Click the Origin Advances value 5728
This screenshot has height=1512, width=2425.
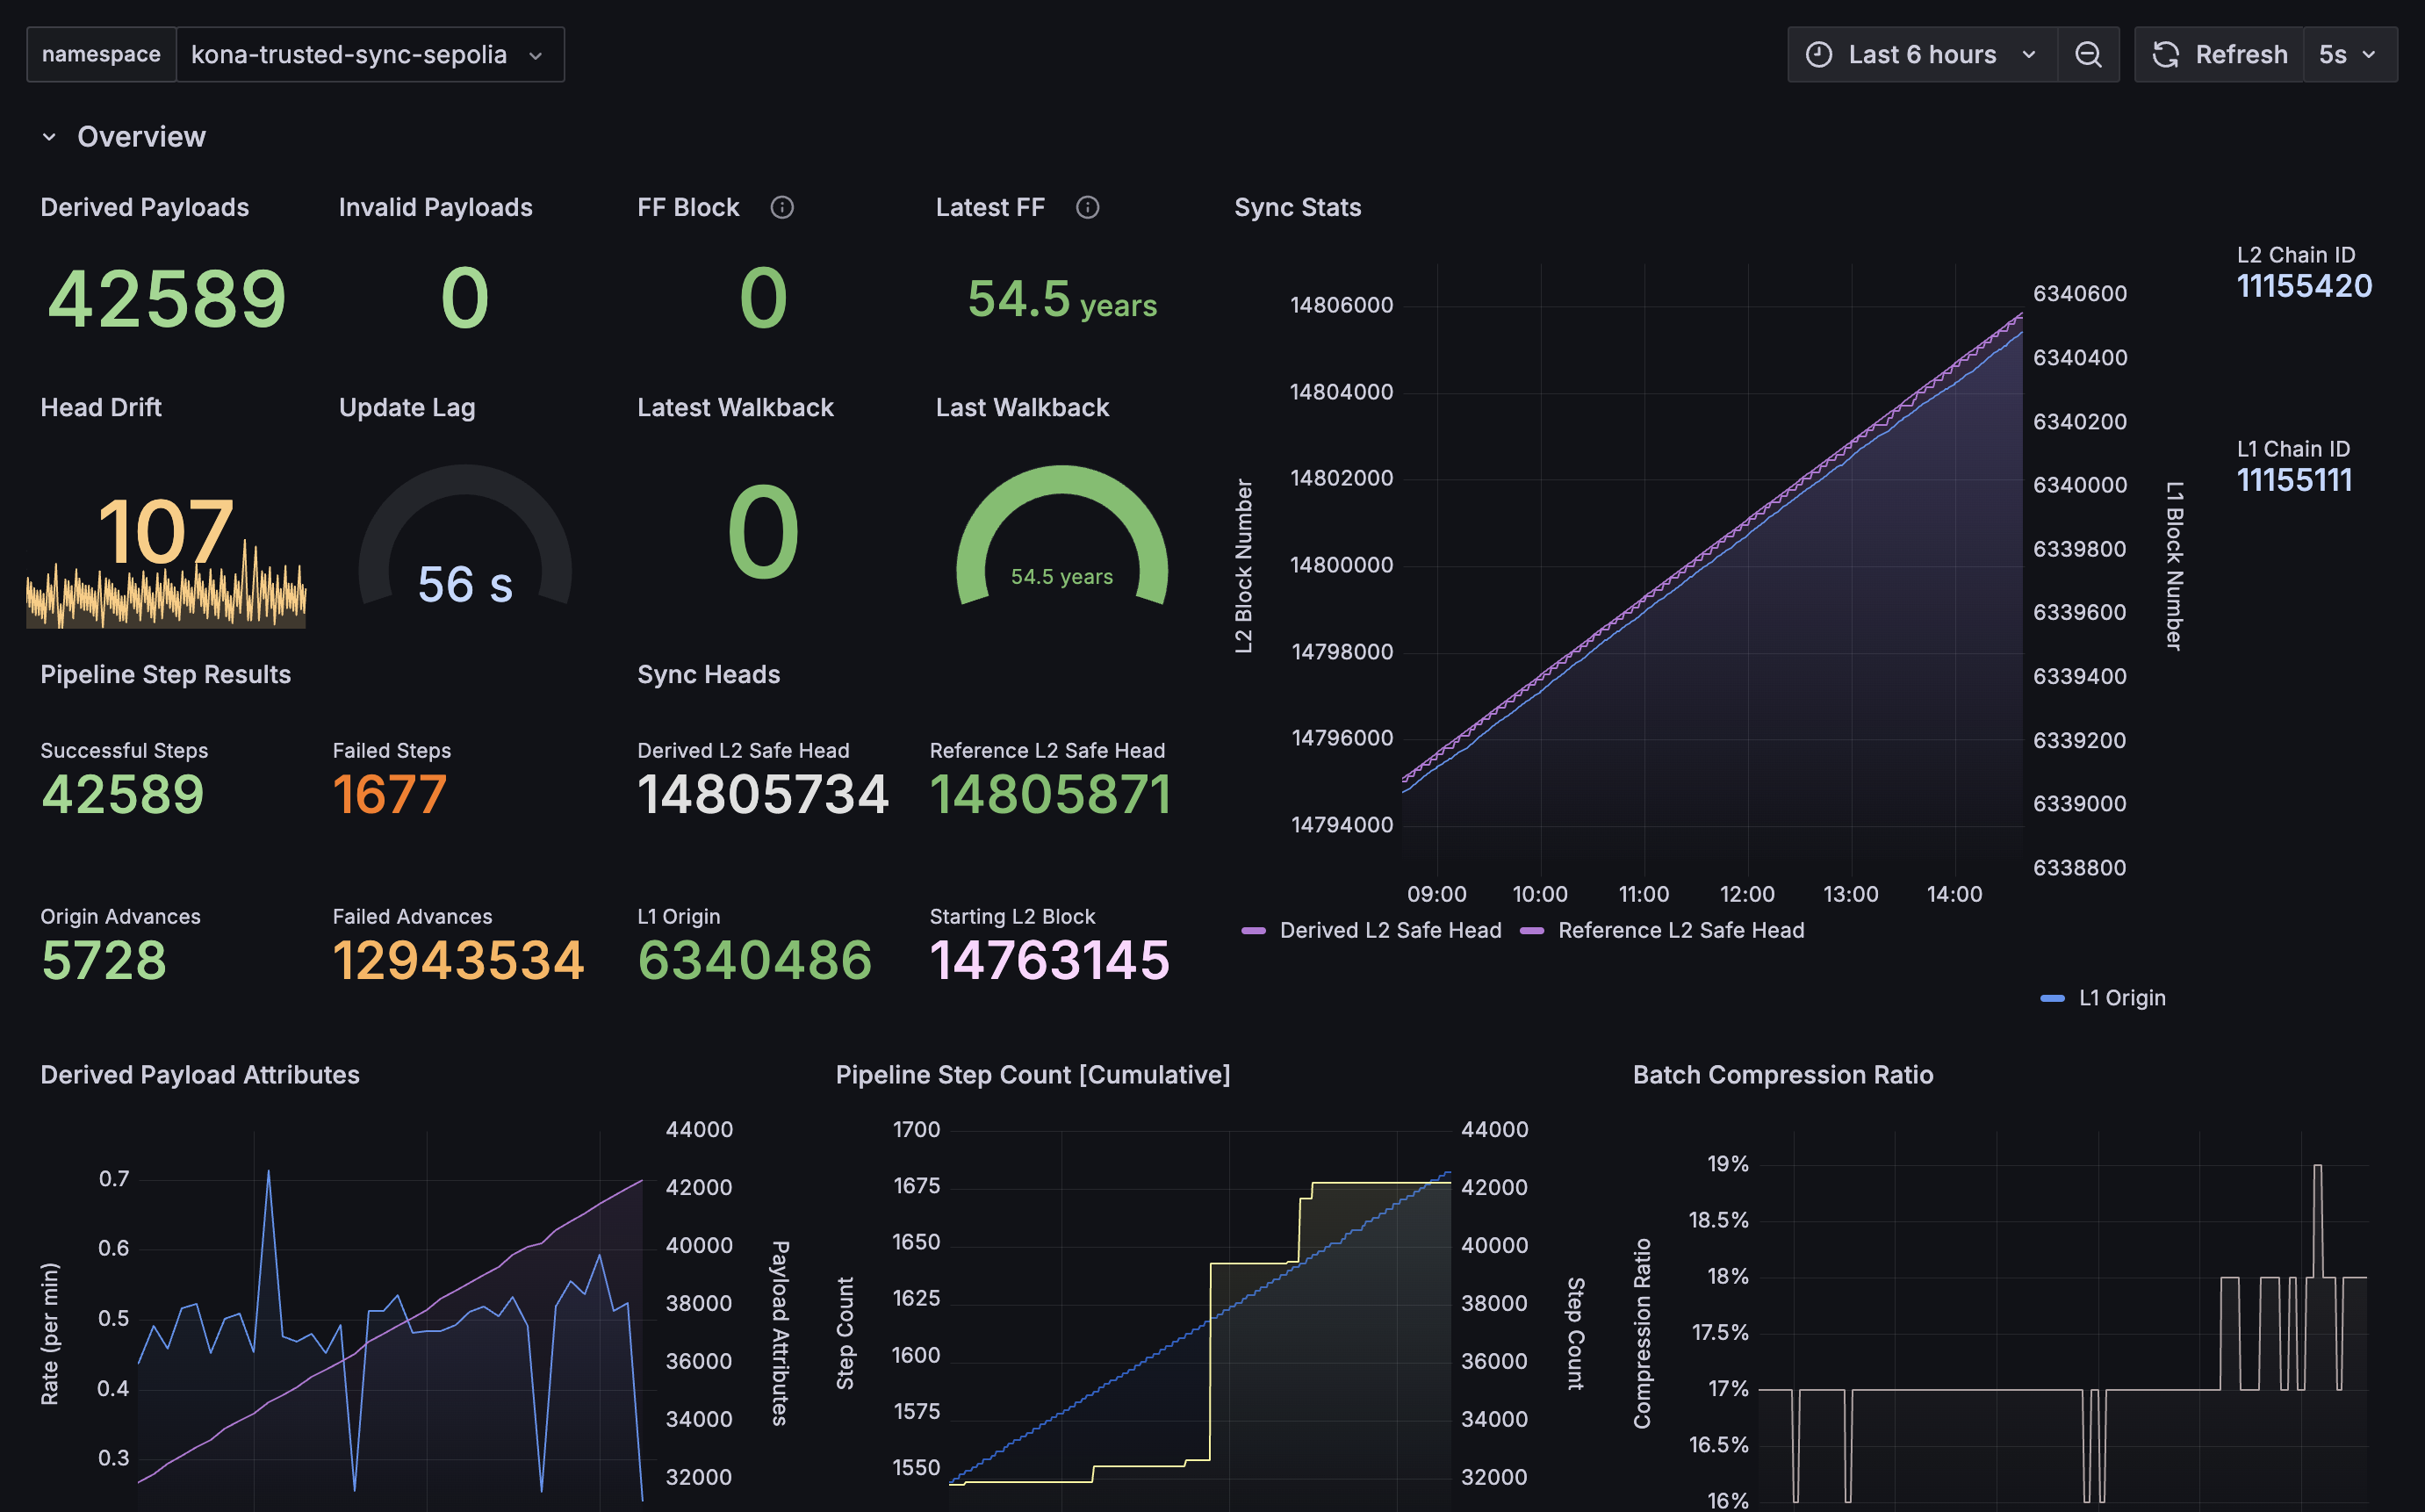coord(103,961)
